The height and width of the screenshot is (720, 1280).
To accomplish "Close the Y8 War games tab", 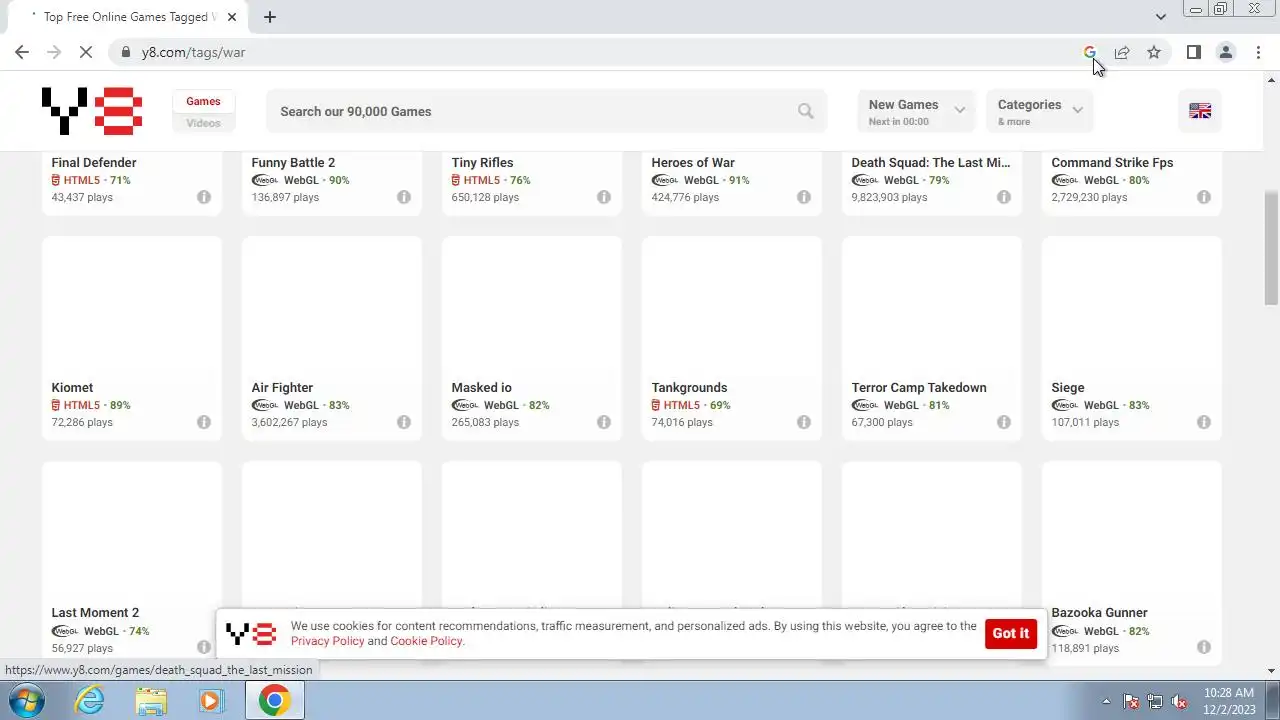I will tap(232, 17).
